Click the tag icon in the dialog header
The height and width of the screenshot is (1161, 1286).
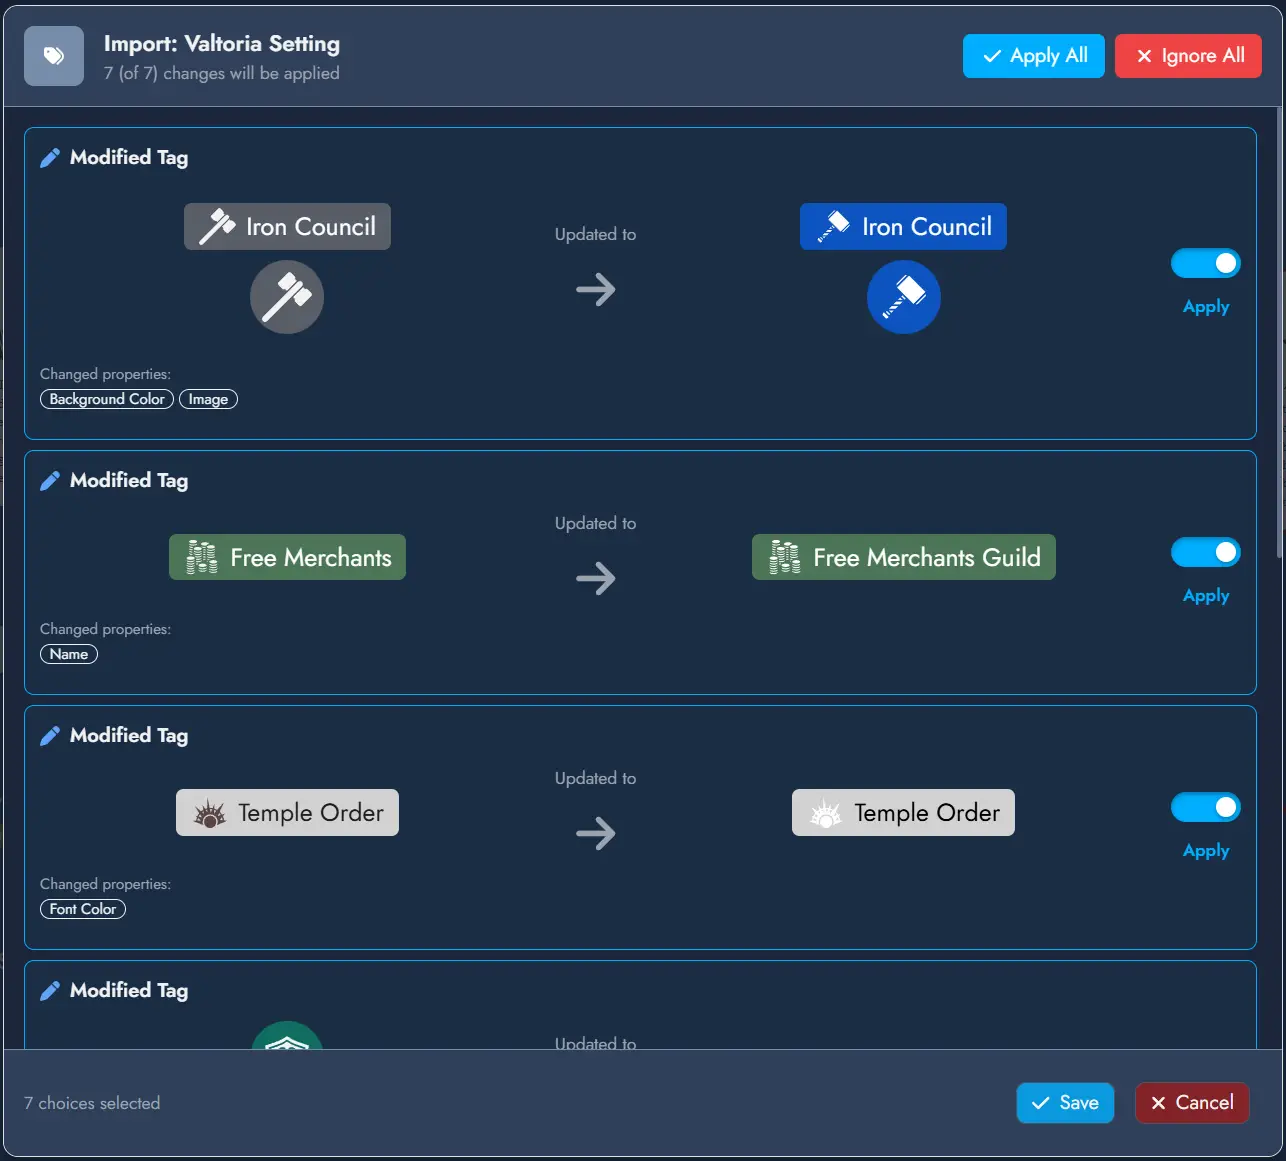(x=53, y=56)
